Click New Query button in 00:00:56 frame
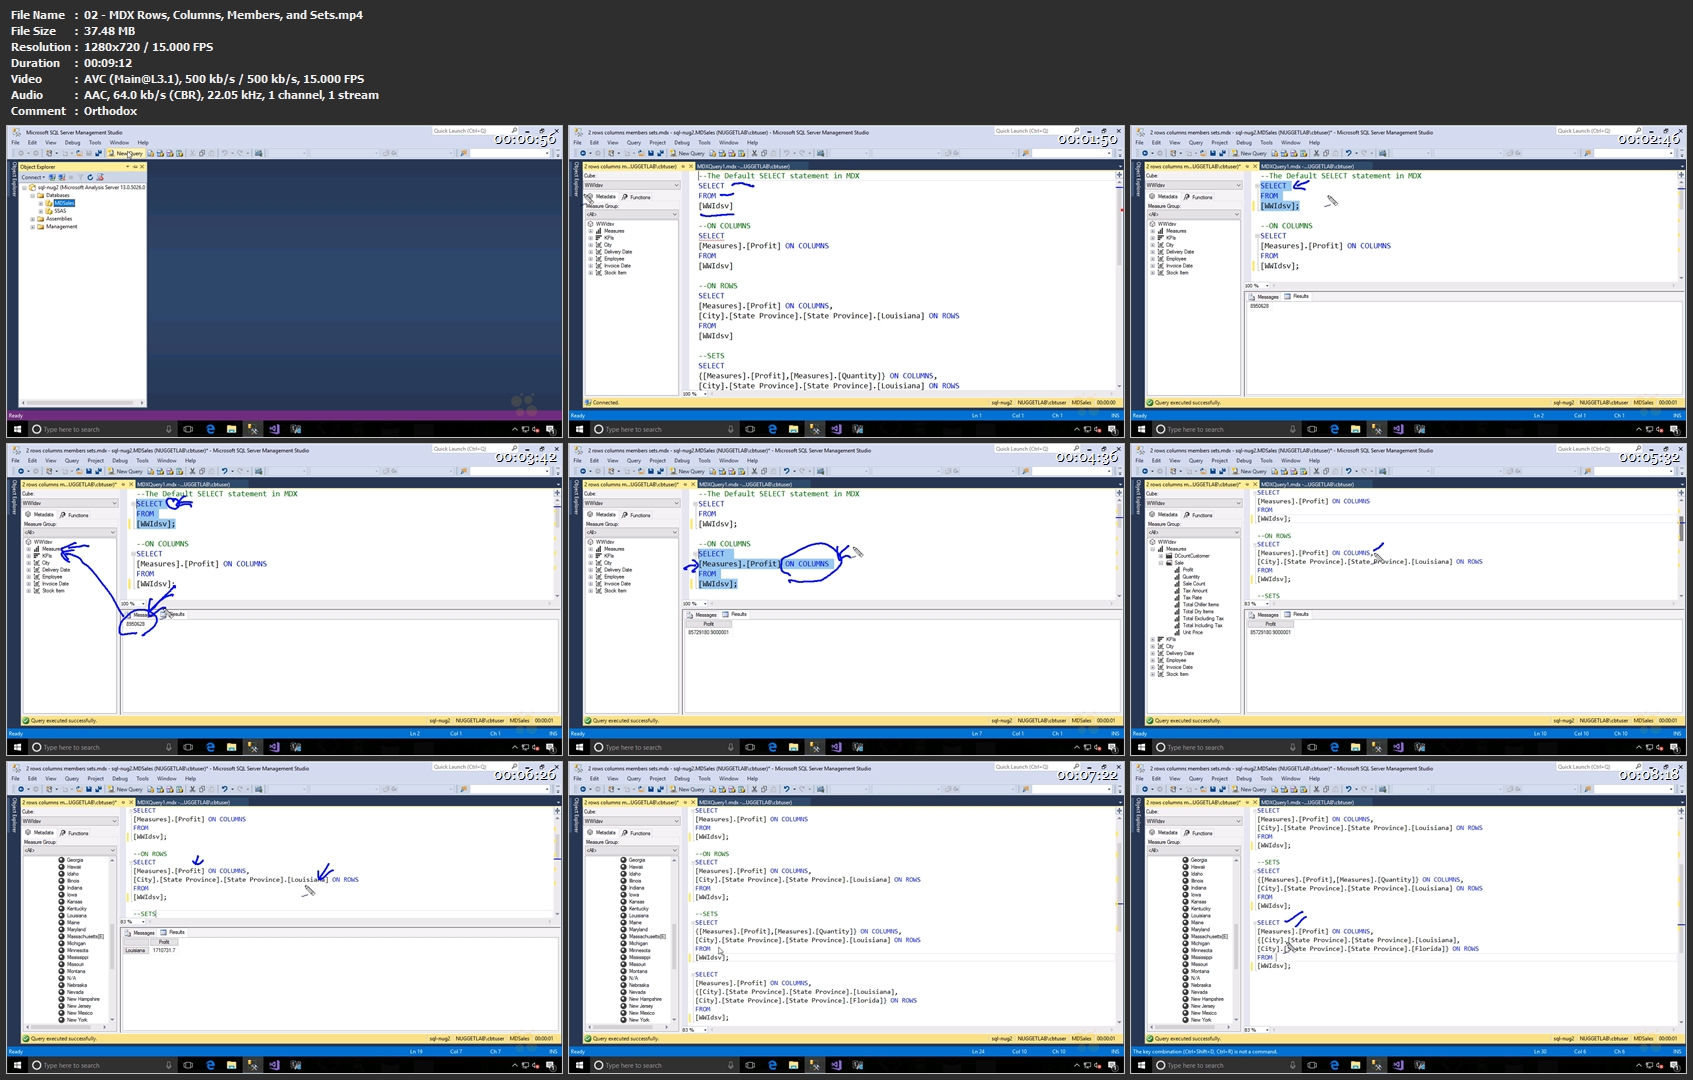This screenshot has width=1693, height=1080. point(126,153)
